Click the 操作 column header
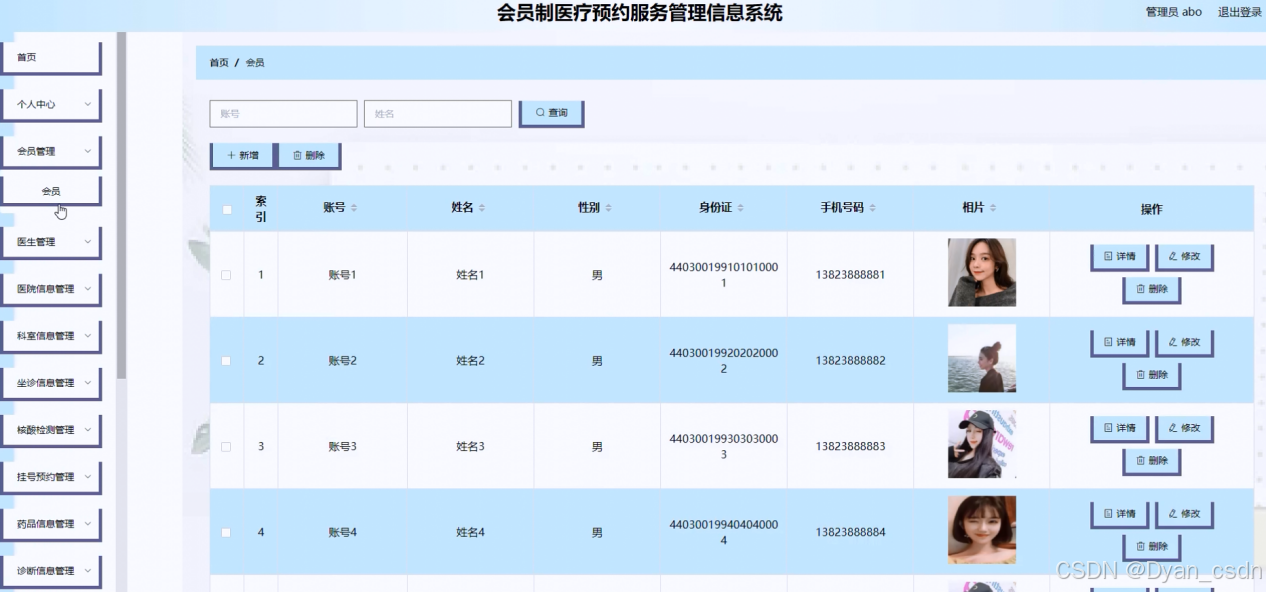1266x592 pixels. [1152, 209]
